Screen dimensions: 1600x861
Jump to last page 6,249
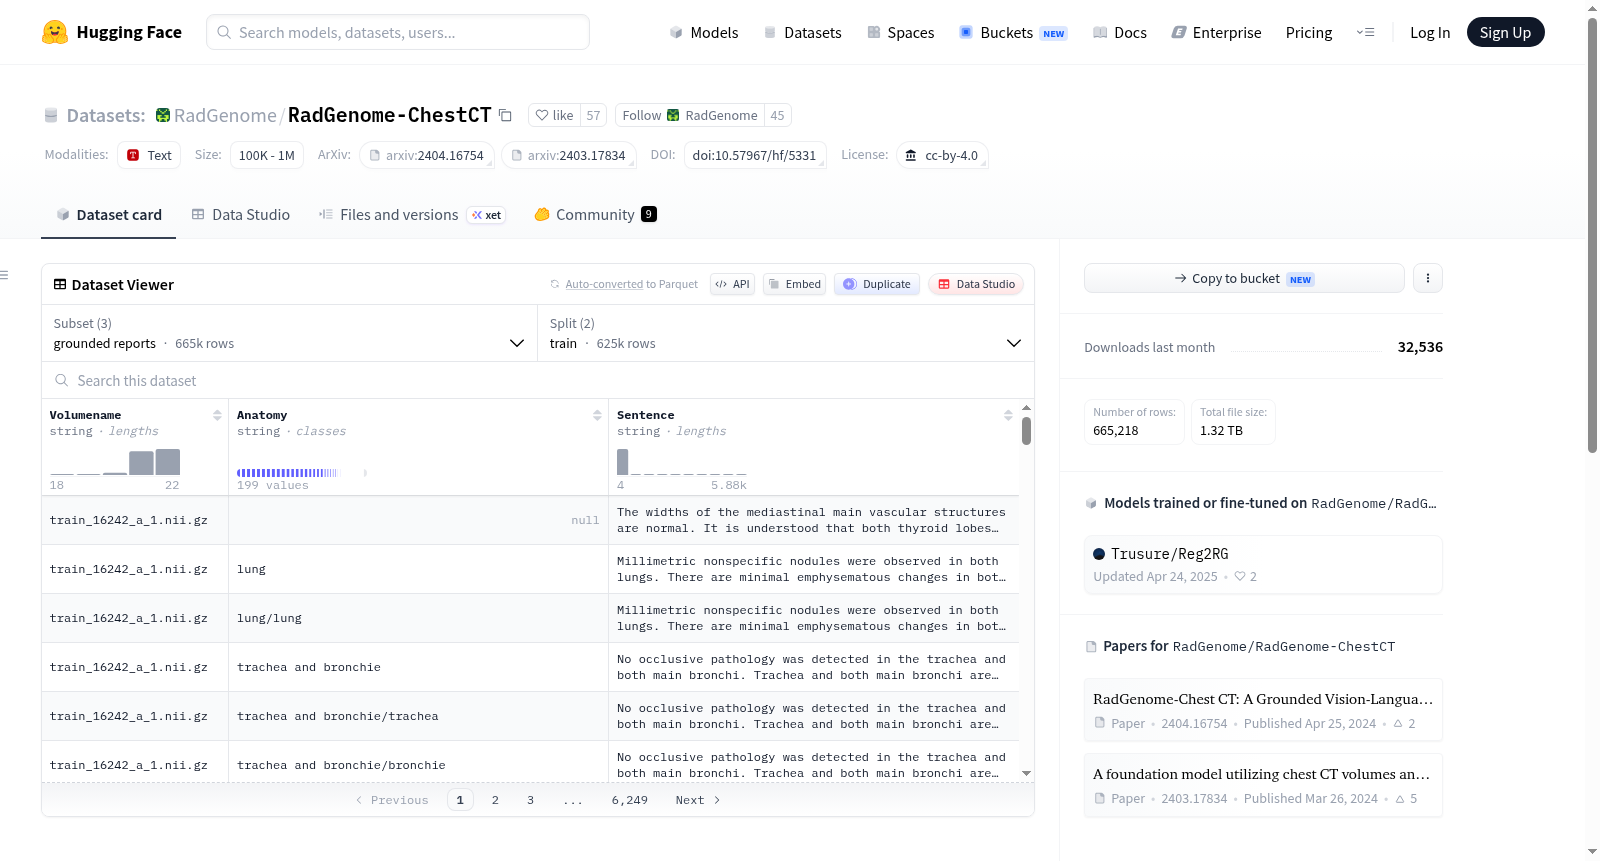630,800
